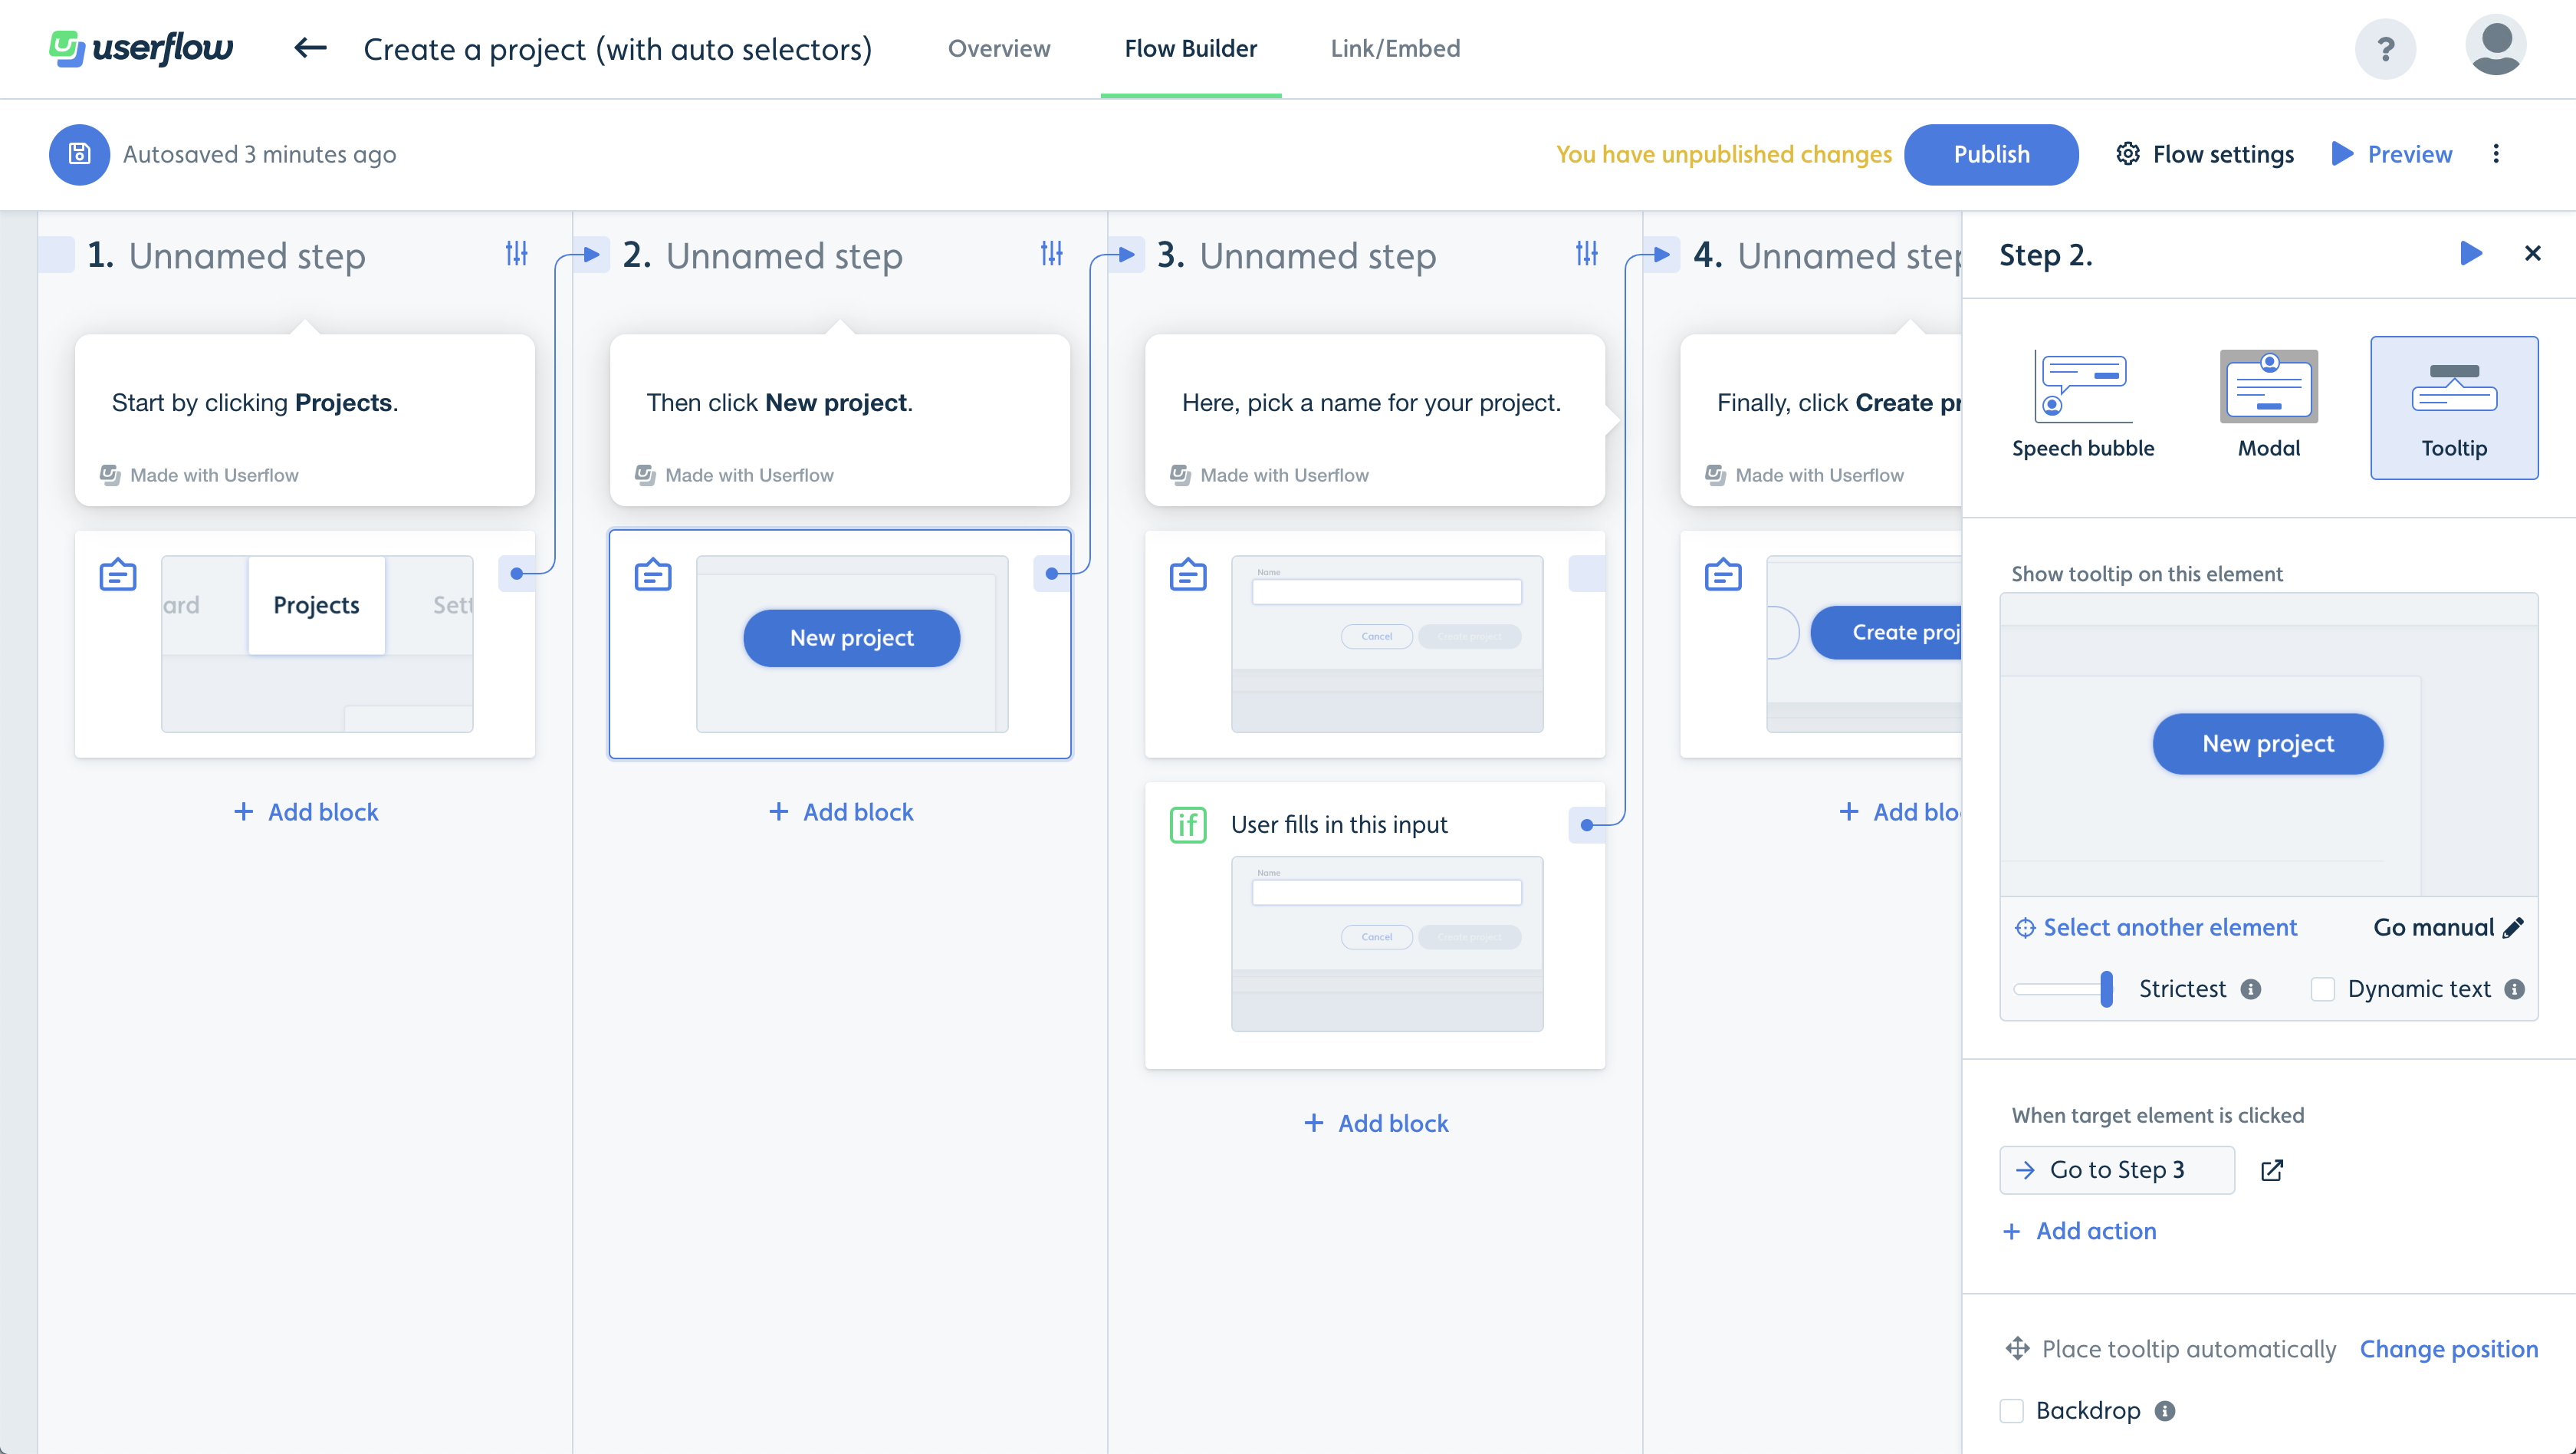Viewport: 2576px width, 1454px height.
Task: Click the Publish button
Action: pos(1991,154)
